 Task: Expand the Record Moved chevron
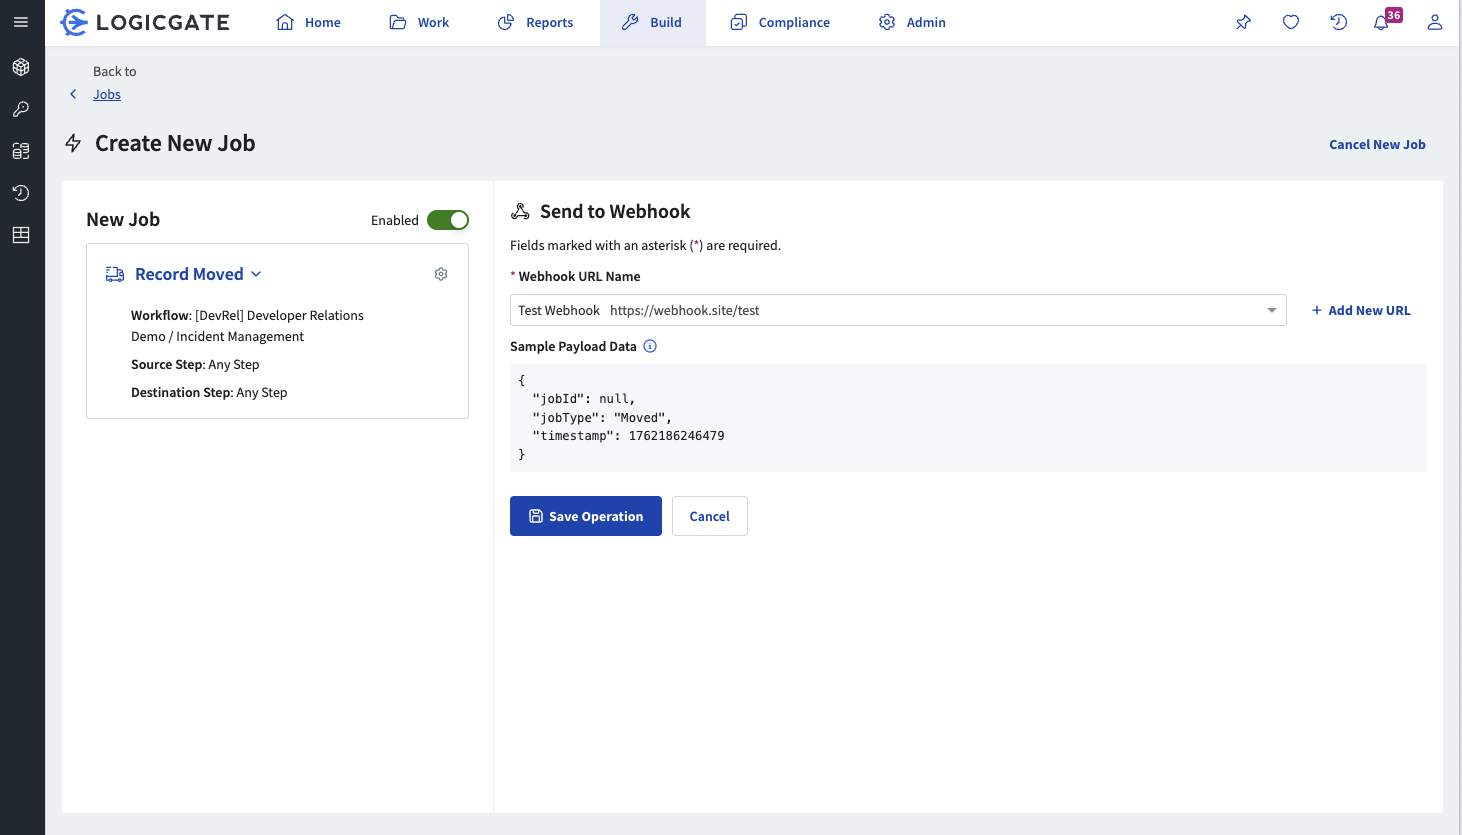click(257, 273)
